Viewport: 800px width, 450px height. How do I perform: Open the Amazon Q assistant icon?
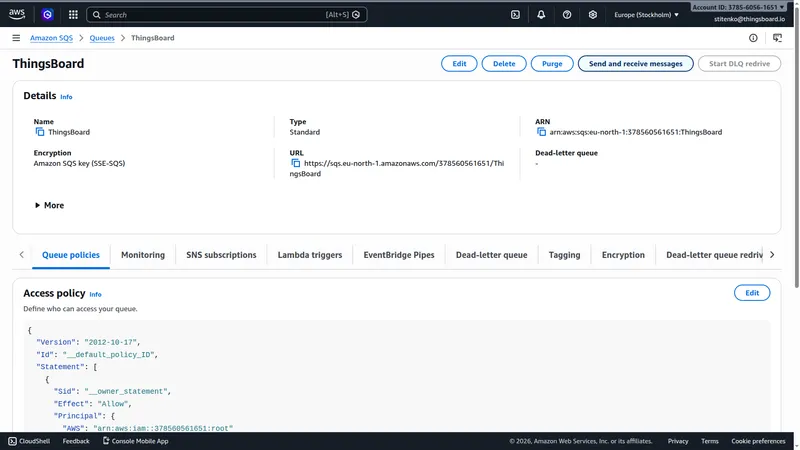pos(47,15)
